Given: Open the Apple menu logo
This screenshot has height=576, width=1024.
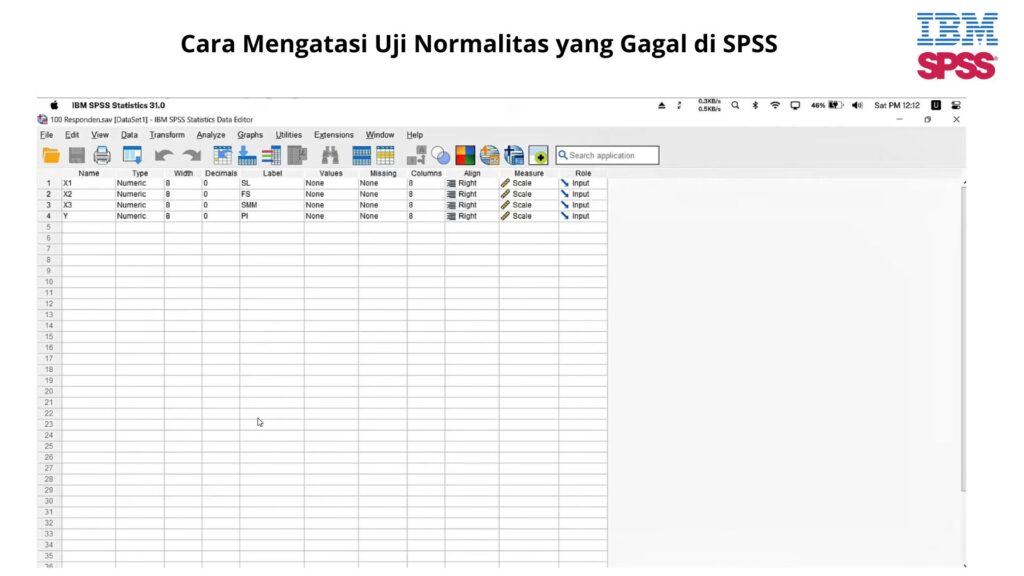Looking at the screenshot, I should pos(54,105).
